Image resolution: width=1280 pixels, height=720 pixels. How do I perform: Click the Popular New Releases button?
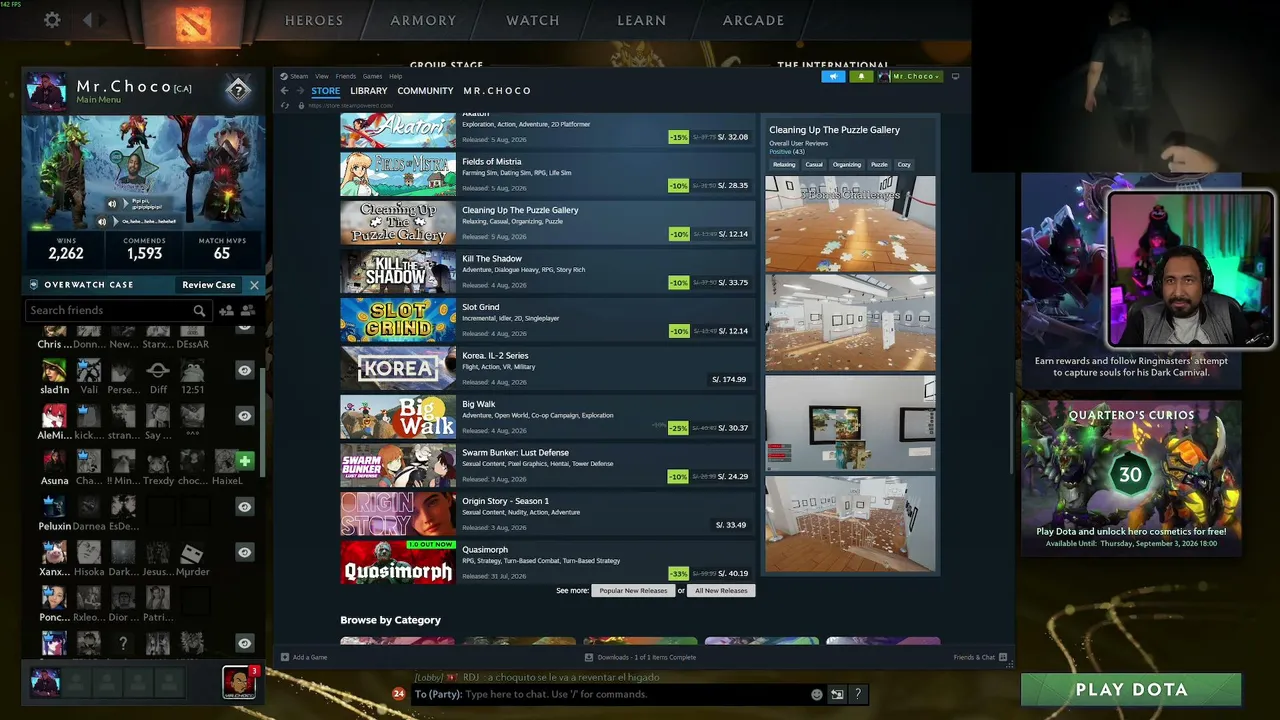pos(633,591)
